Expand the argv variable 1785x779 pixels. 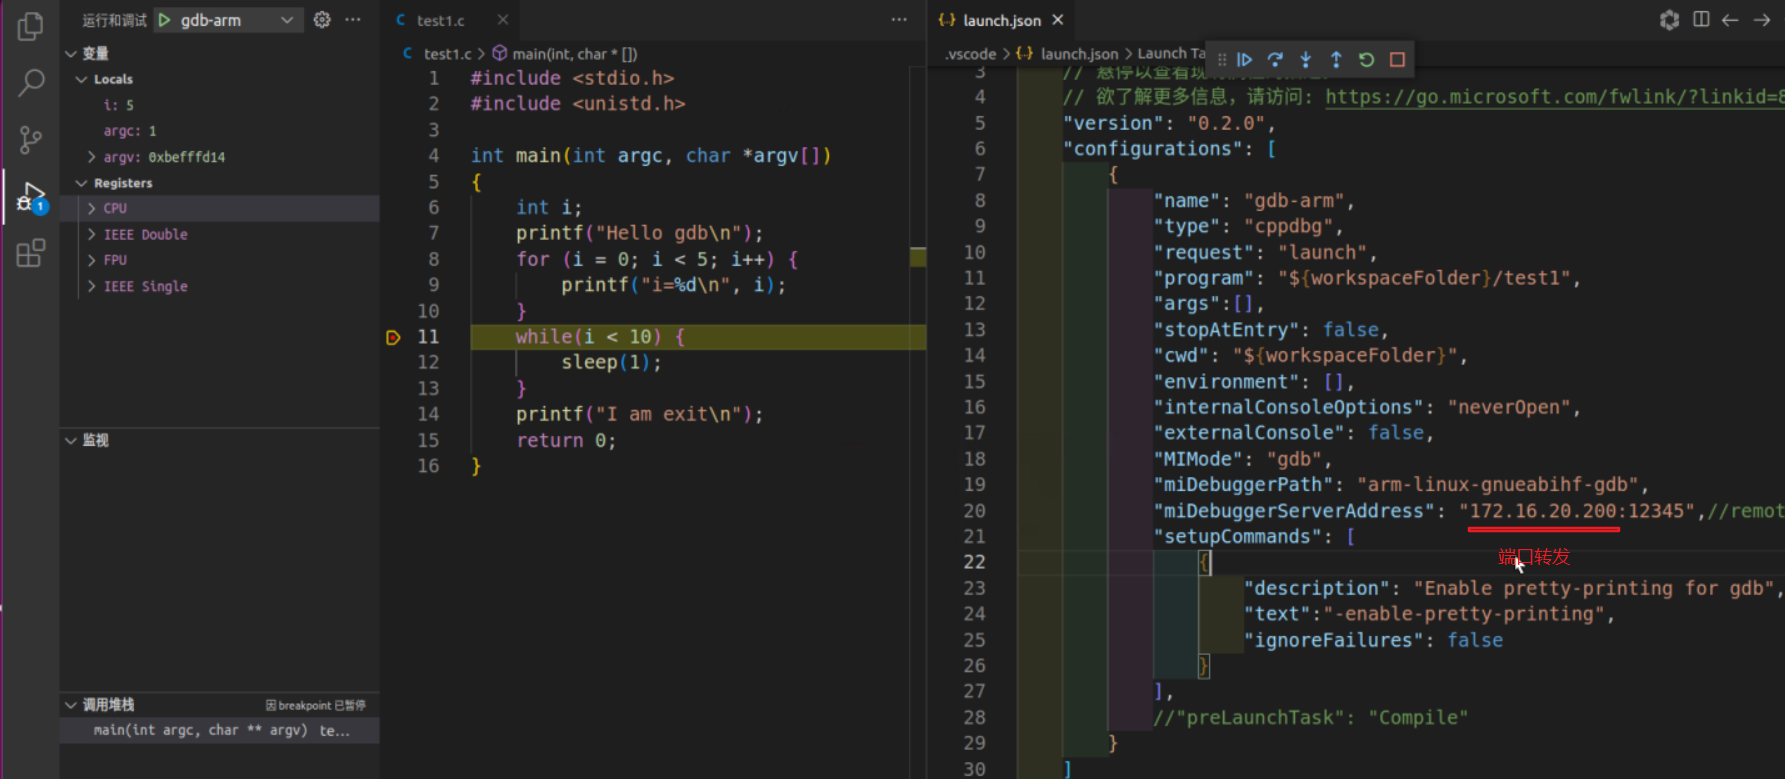92,157
